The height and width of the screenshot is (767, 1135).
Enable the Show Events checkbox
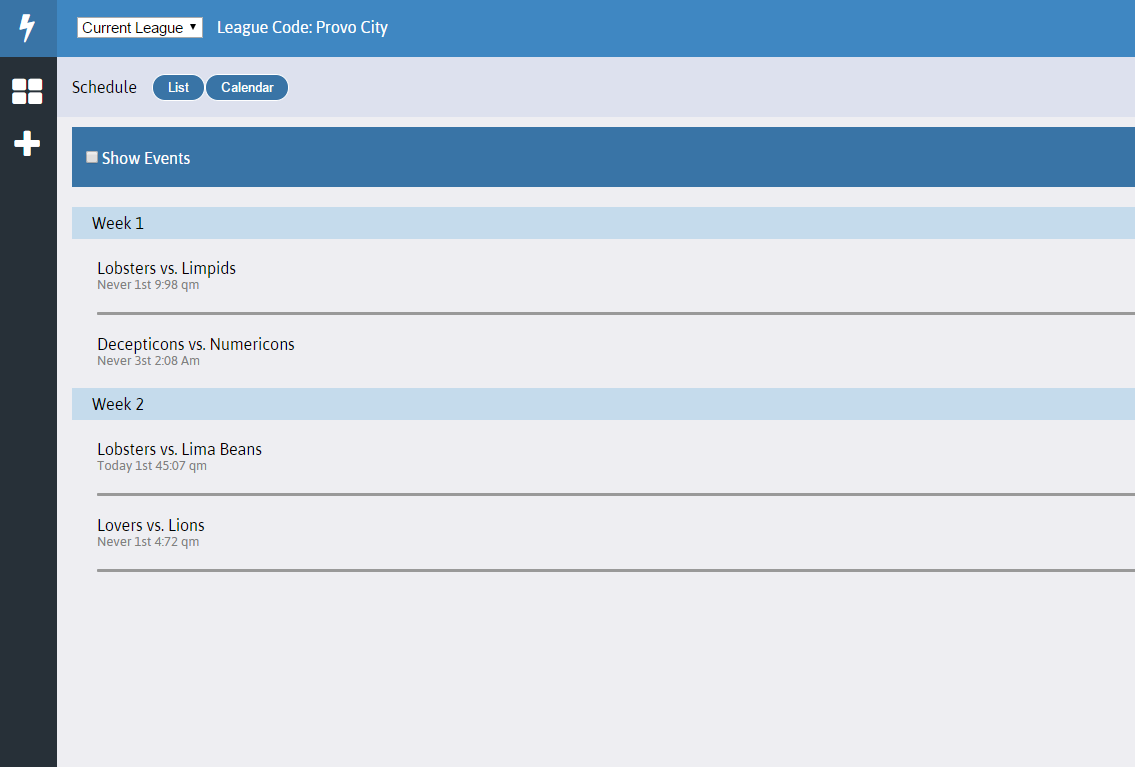coord(92,157)
